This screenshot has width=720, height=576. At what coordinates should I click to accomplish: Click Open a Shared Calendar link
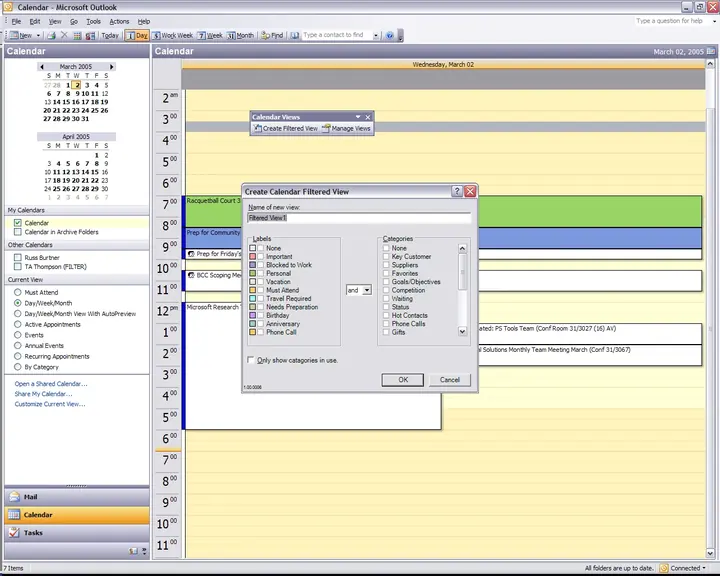[51, 384]
